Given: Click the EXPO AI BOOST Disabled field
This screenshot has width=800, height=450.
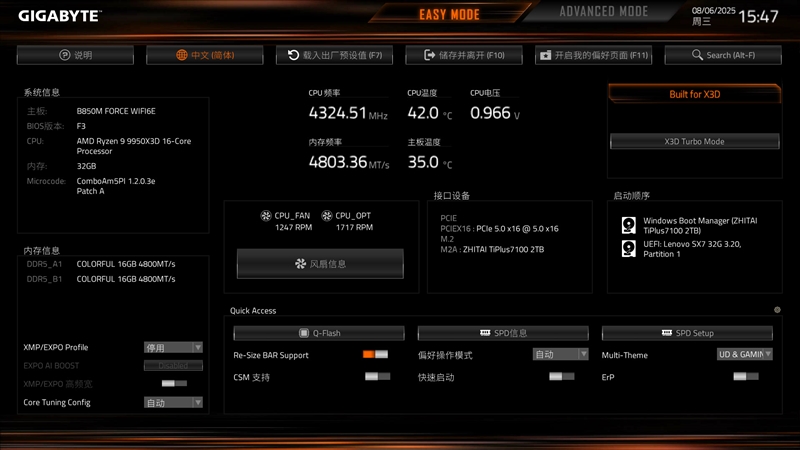Looking at the screenshot, I should click(x=173, y=365).
